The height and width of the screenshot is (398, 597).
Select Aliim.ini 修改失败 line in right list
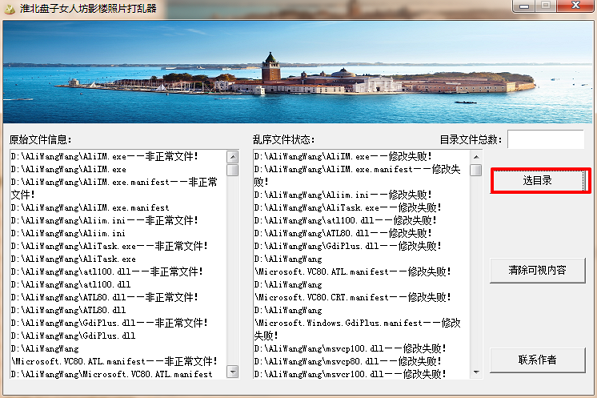(343, 195)
